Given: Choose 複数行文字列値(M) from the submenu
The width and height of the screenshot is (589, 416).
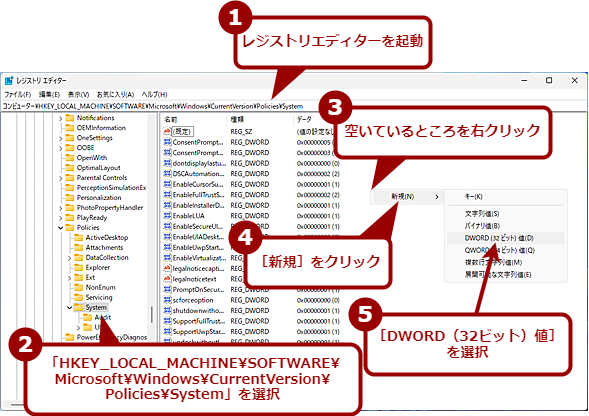Looking at the screenshot, I should [x=506, y=262].
